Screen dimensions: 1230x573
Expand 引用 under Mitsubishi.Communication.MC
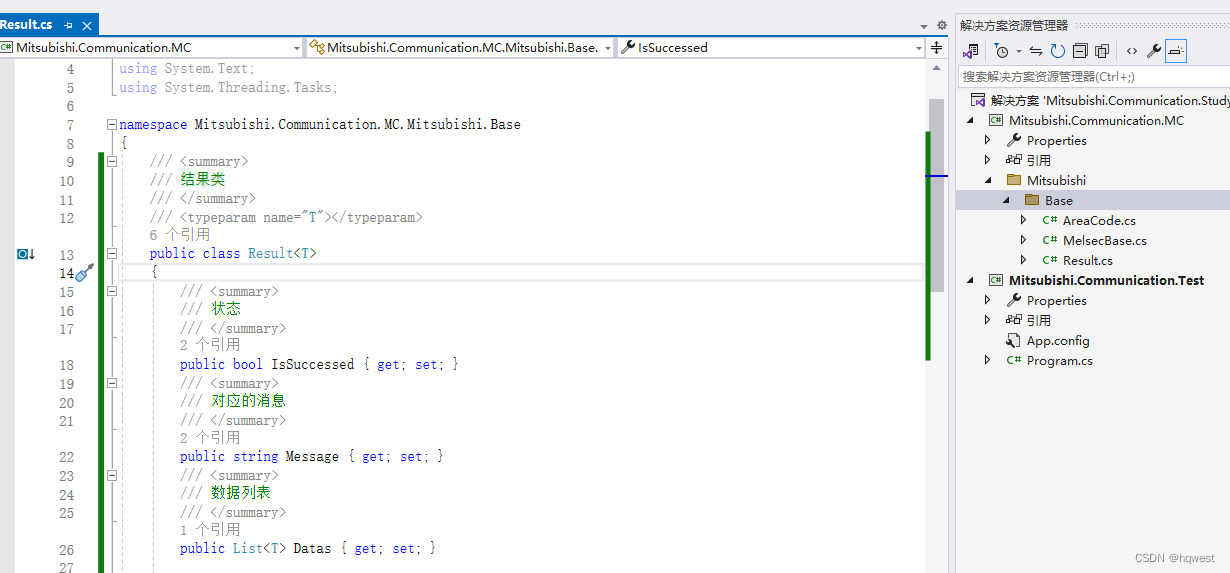click(987, 160)
